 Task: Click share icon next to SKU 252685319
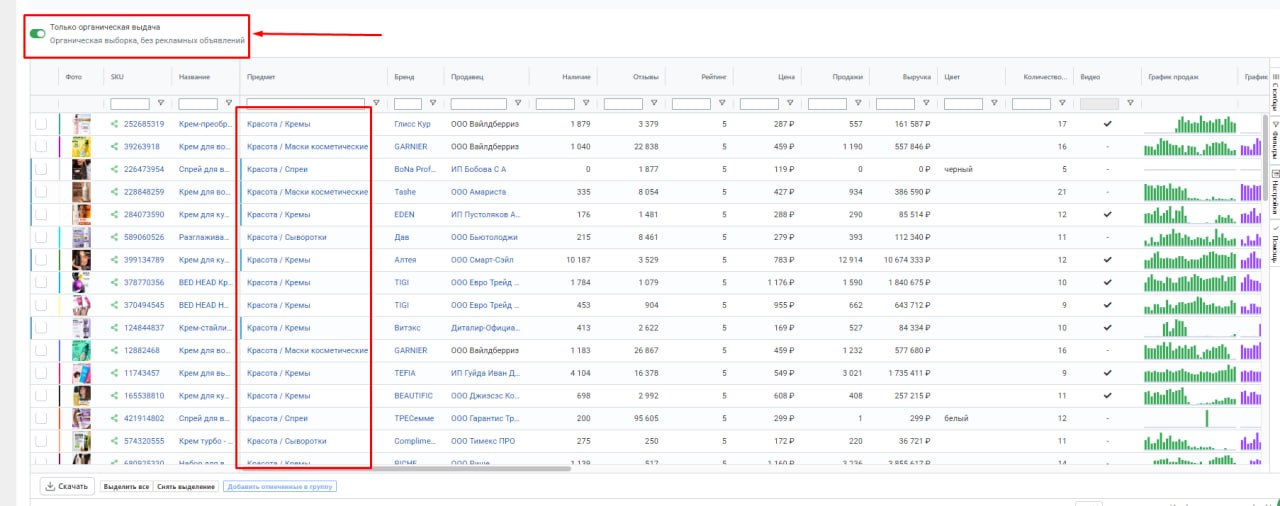[115, 124]
